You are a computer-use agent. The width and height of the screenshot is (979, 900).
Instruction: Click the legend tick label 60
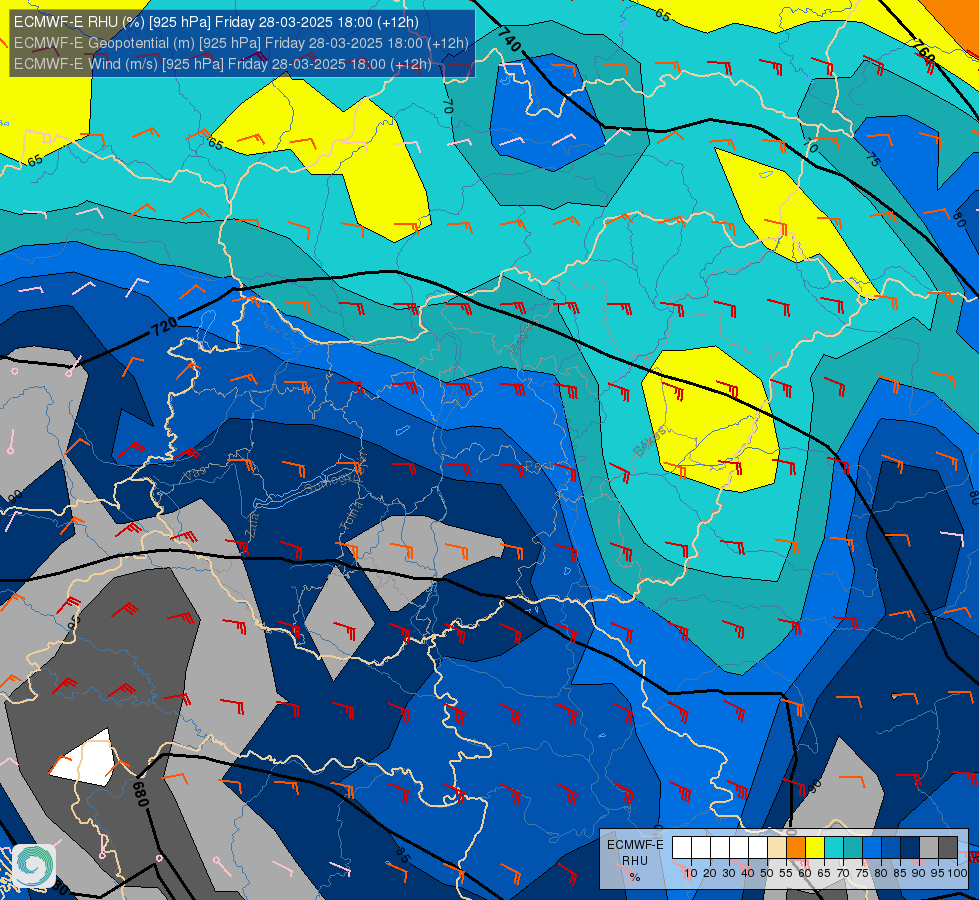tap(805, 873)
